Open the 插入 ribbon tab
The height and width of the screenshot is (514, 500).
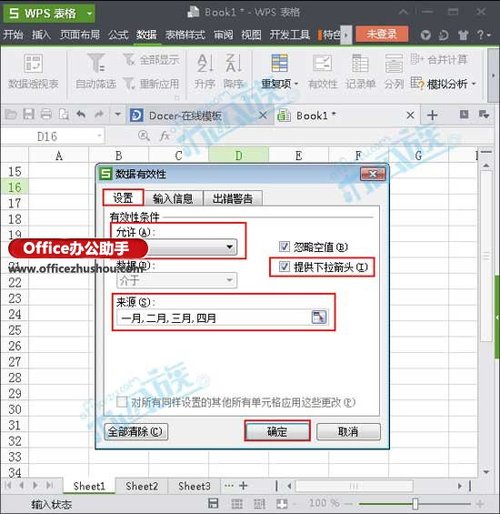[41, 35]
